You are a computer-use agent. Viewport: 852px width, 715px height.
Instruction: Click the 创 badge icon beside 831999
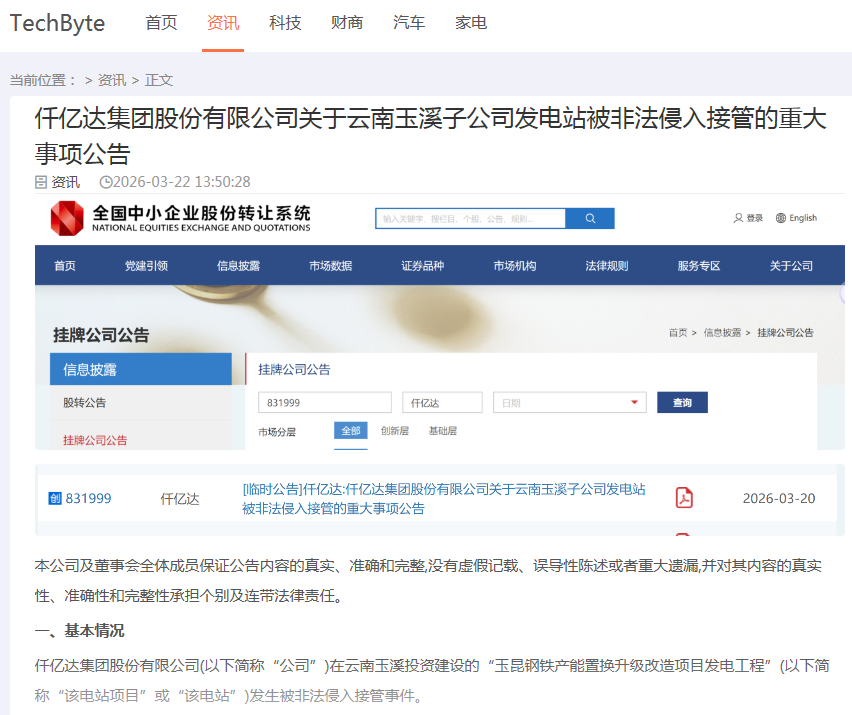coord(55,498)
